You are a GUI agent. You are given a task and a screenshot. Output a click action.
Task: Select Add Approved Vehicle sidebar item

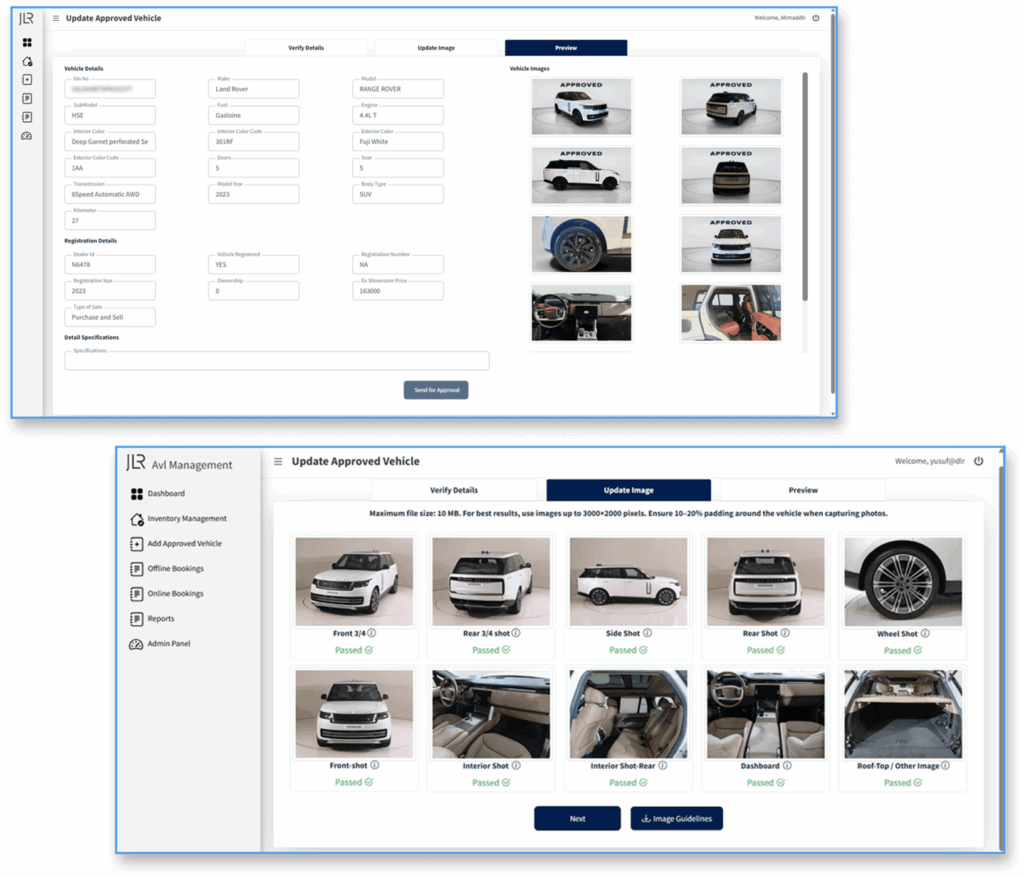(x=184, y=544)
